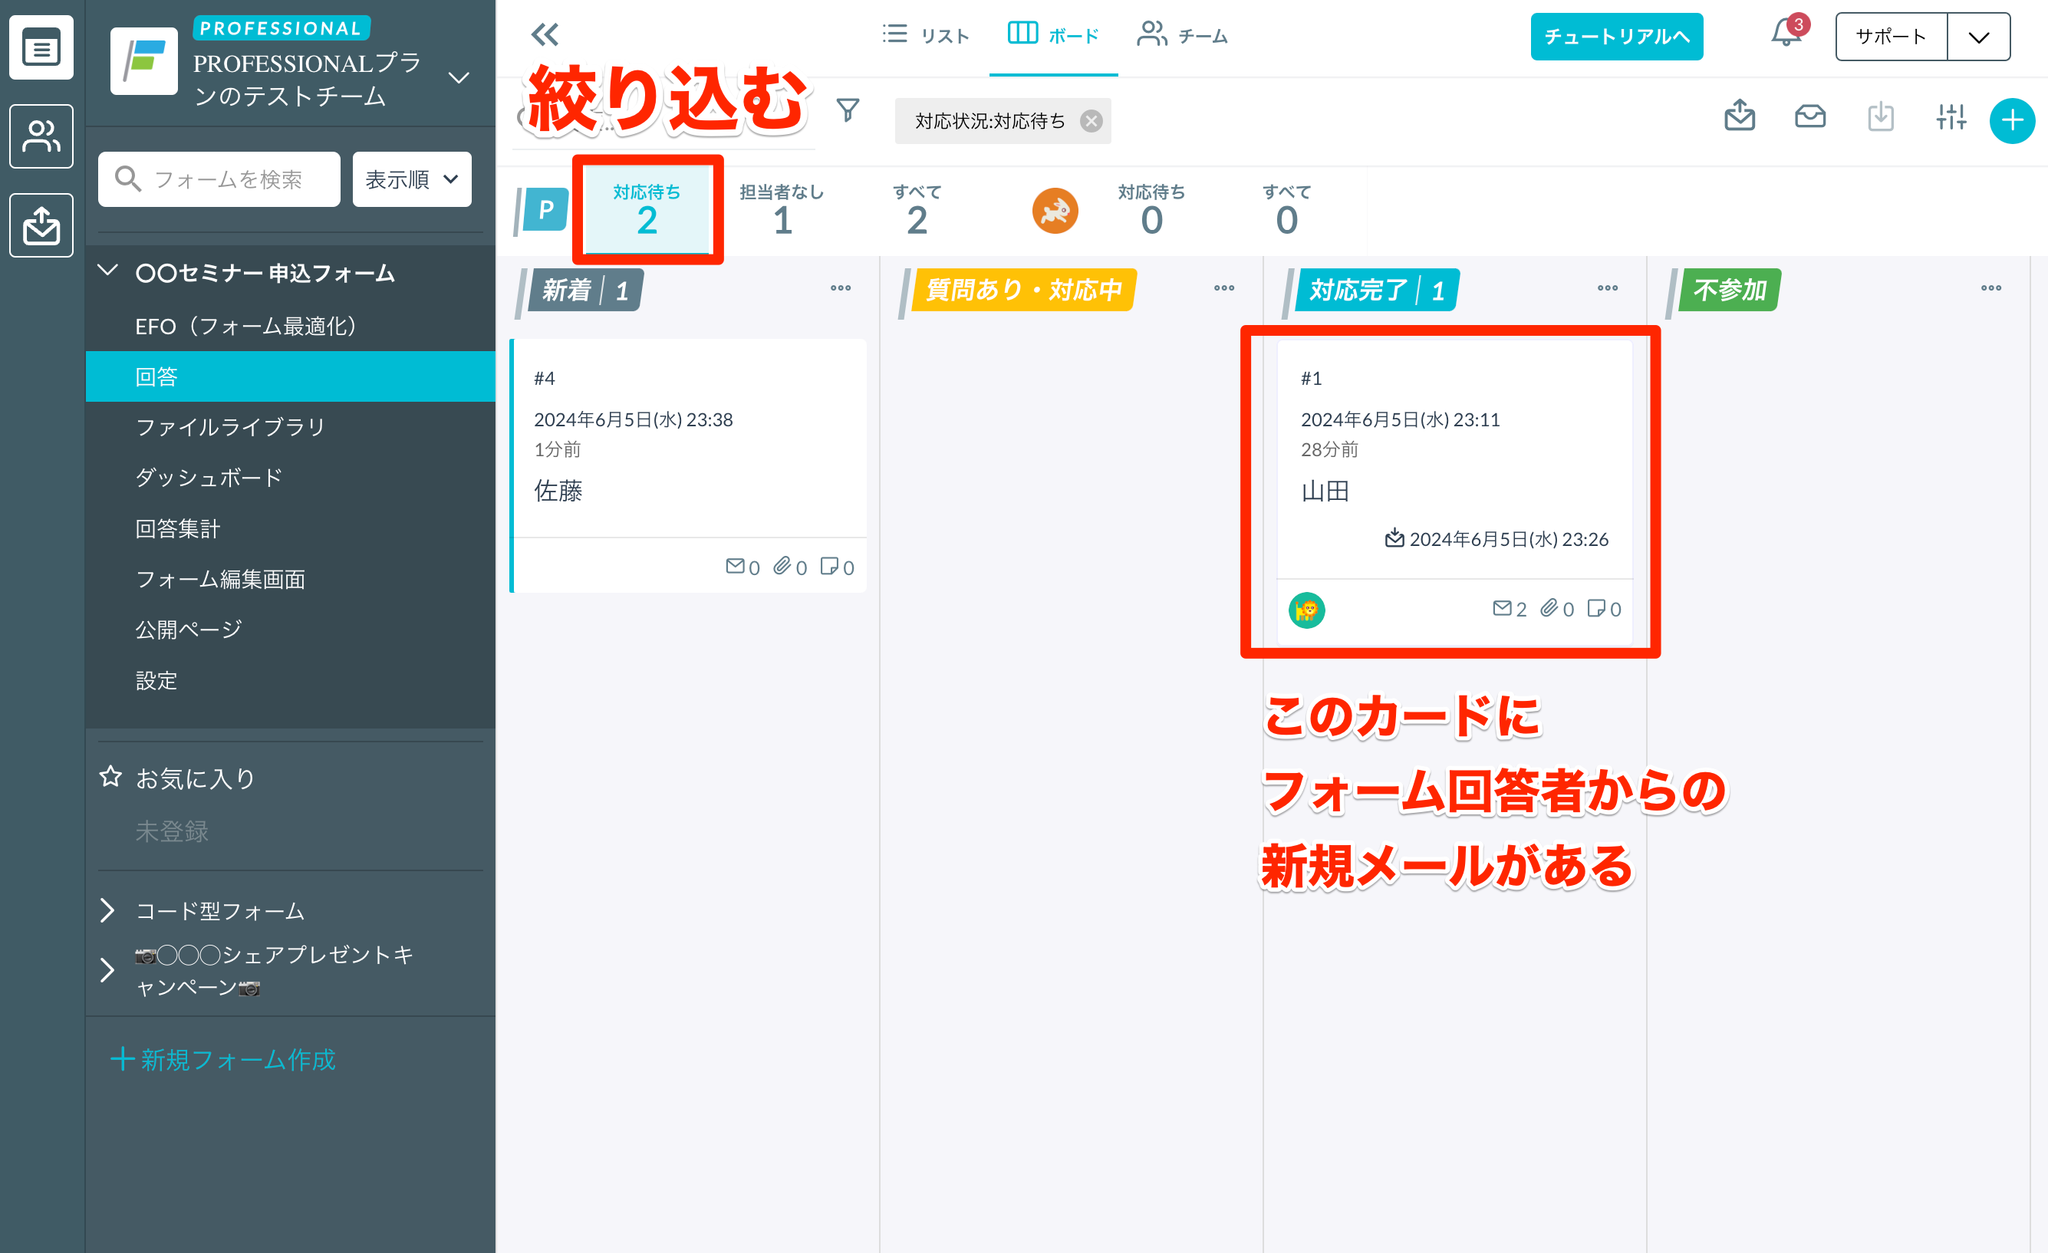Click the フォームを検索 search field

point(220,179)
